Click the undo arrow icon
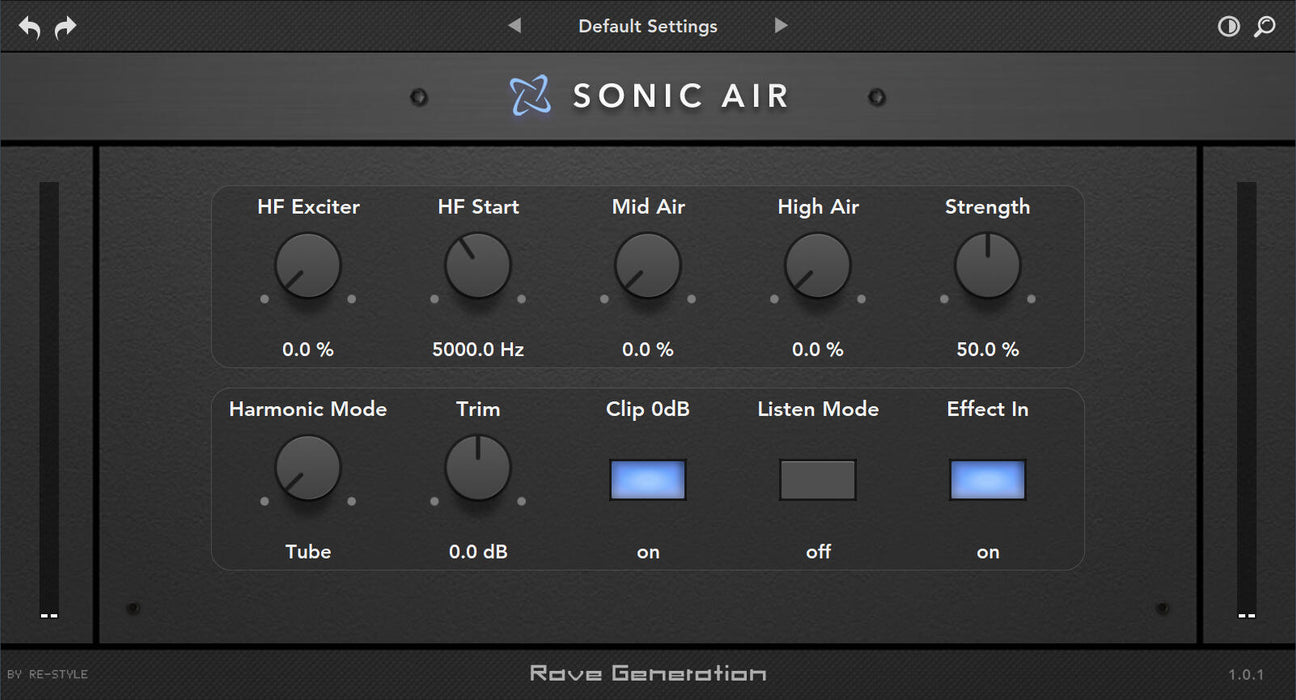This screenshot has width=1296, height=700. pyautogui.click(x=29, y=26)
